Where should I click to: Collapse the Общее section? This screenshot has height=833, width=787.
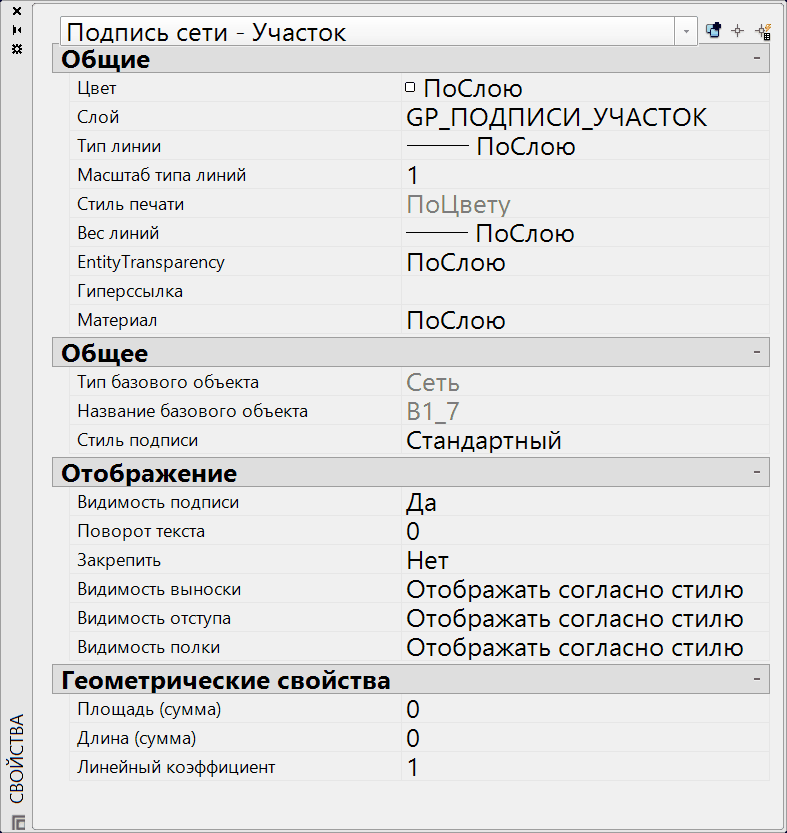click(x=757, y=352)
